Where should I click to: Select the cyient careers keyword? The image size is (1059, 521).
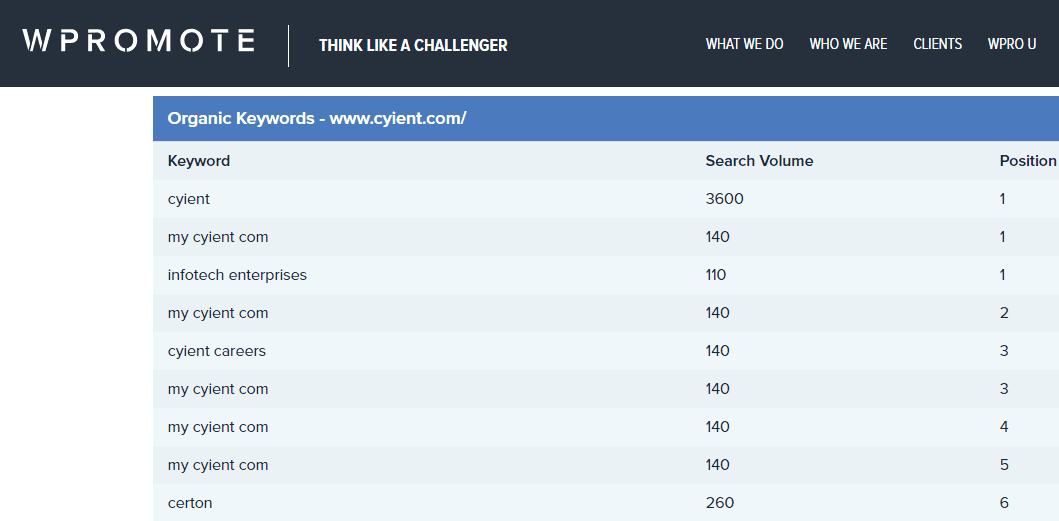point(217,351)
